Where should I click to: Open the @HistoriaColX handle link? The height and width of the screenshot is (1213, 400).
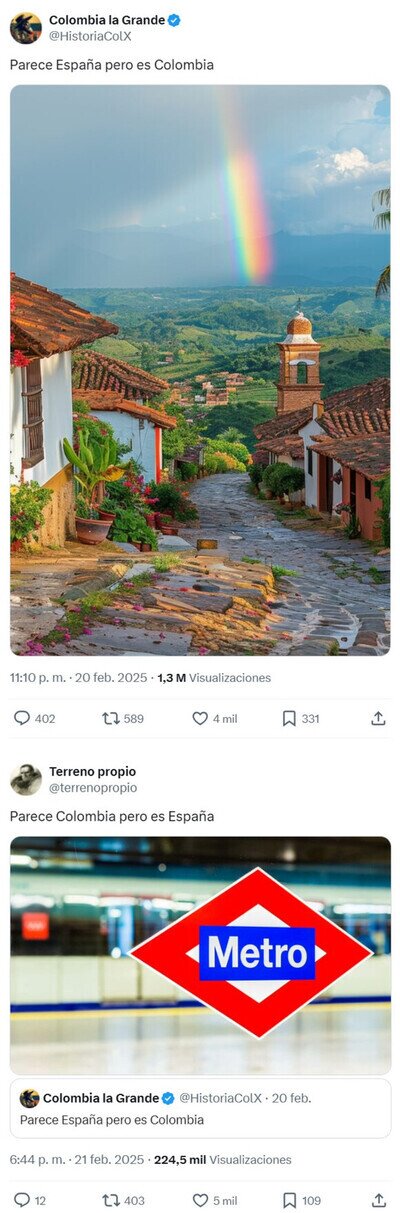point(90,36)
